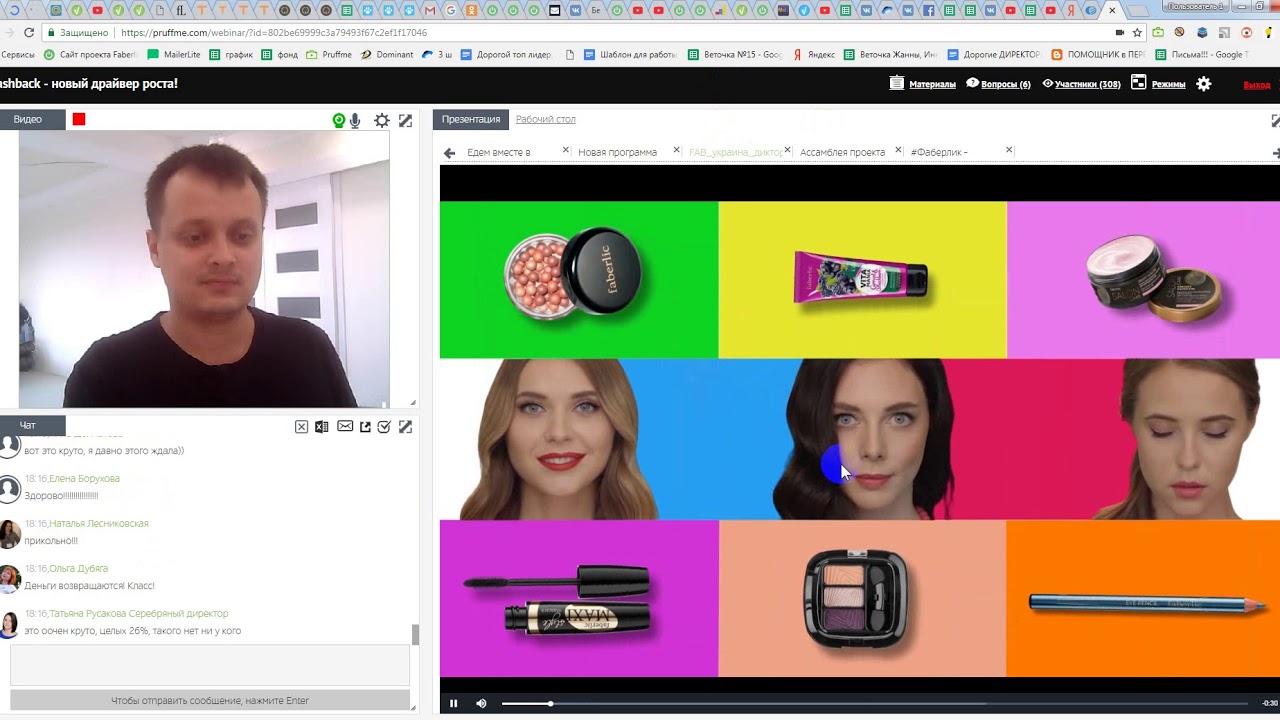1280x720 pixels.
Task: Open the Дорогой топ лидер bookmark
Action: click(506, 55)
